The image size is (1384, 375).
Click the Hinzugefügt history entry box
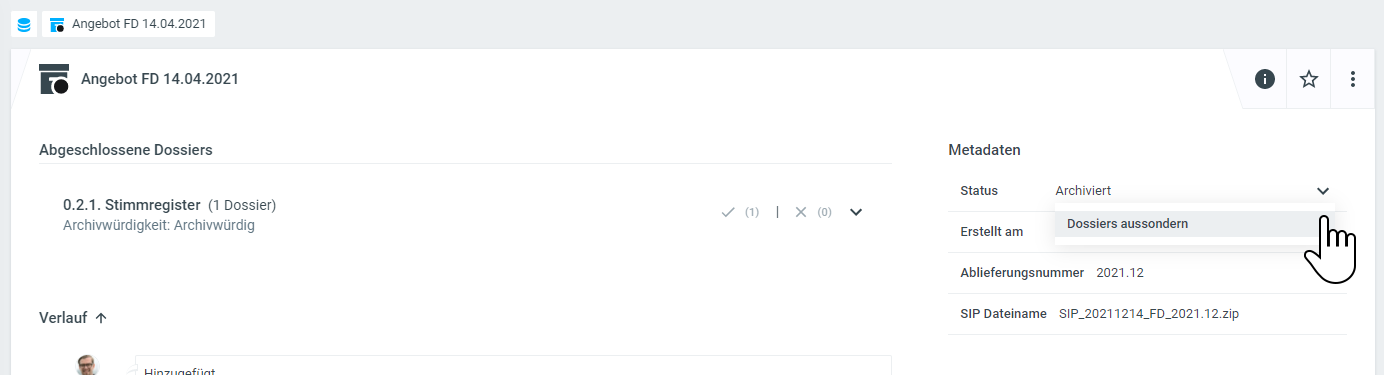pyautogui.click(x=513, y=365)
